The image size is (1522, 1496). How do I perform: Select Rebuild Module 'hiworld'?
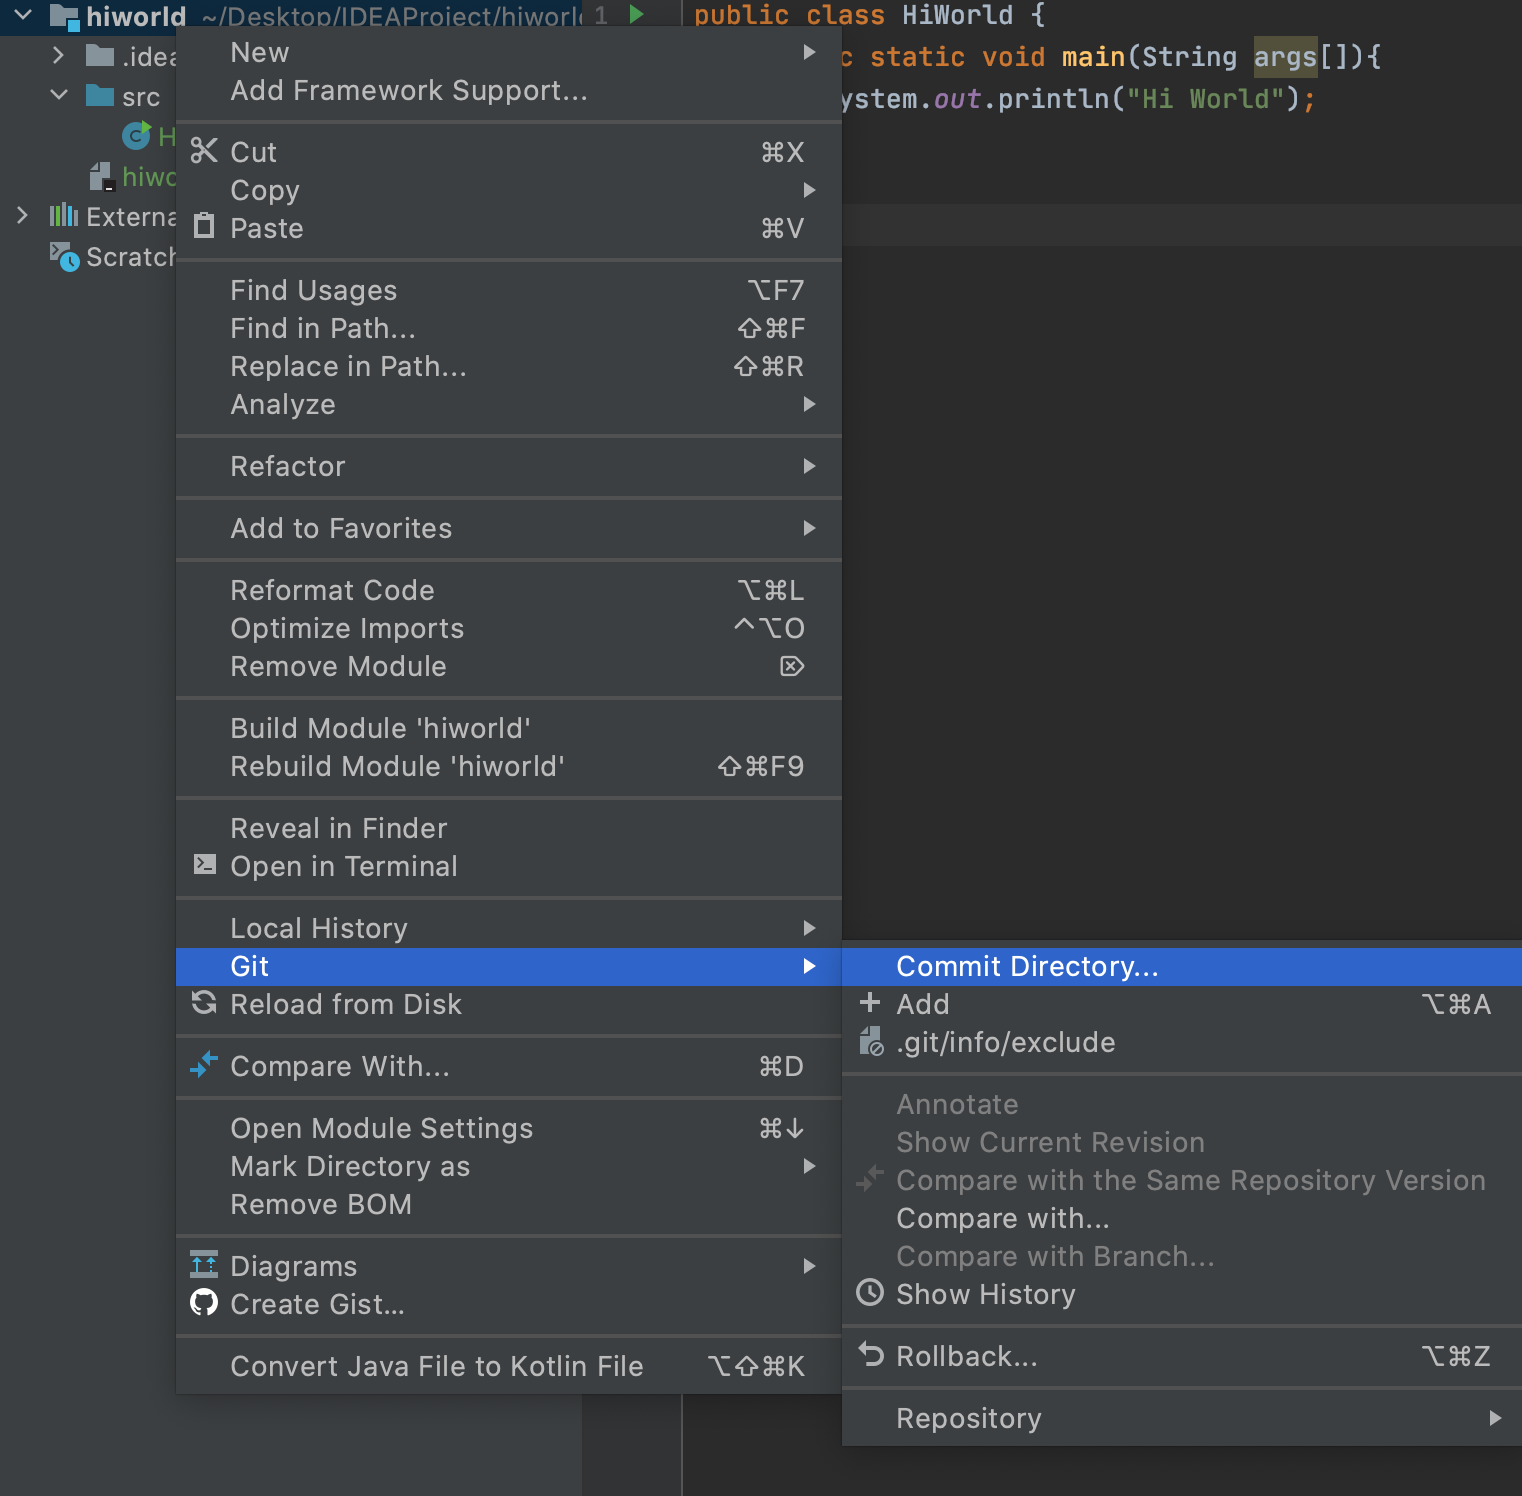click(x=508, y=766)
